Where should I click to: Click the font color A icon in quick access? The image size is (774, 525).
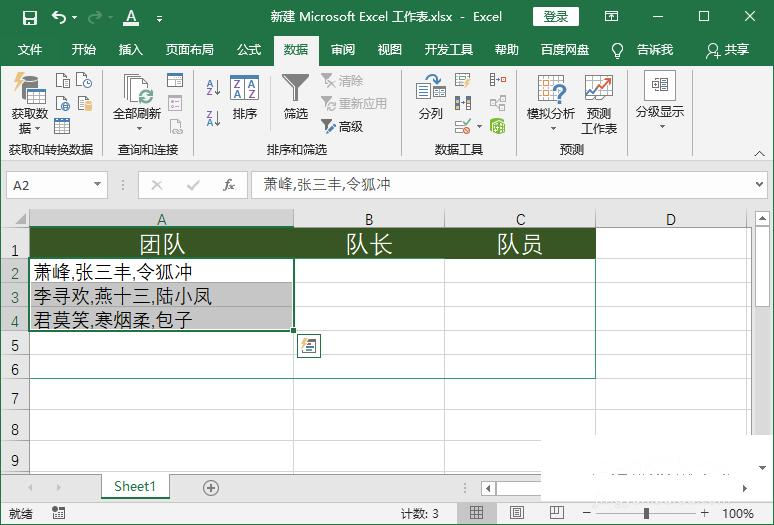click(x=131, y=18)
